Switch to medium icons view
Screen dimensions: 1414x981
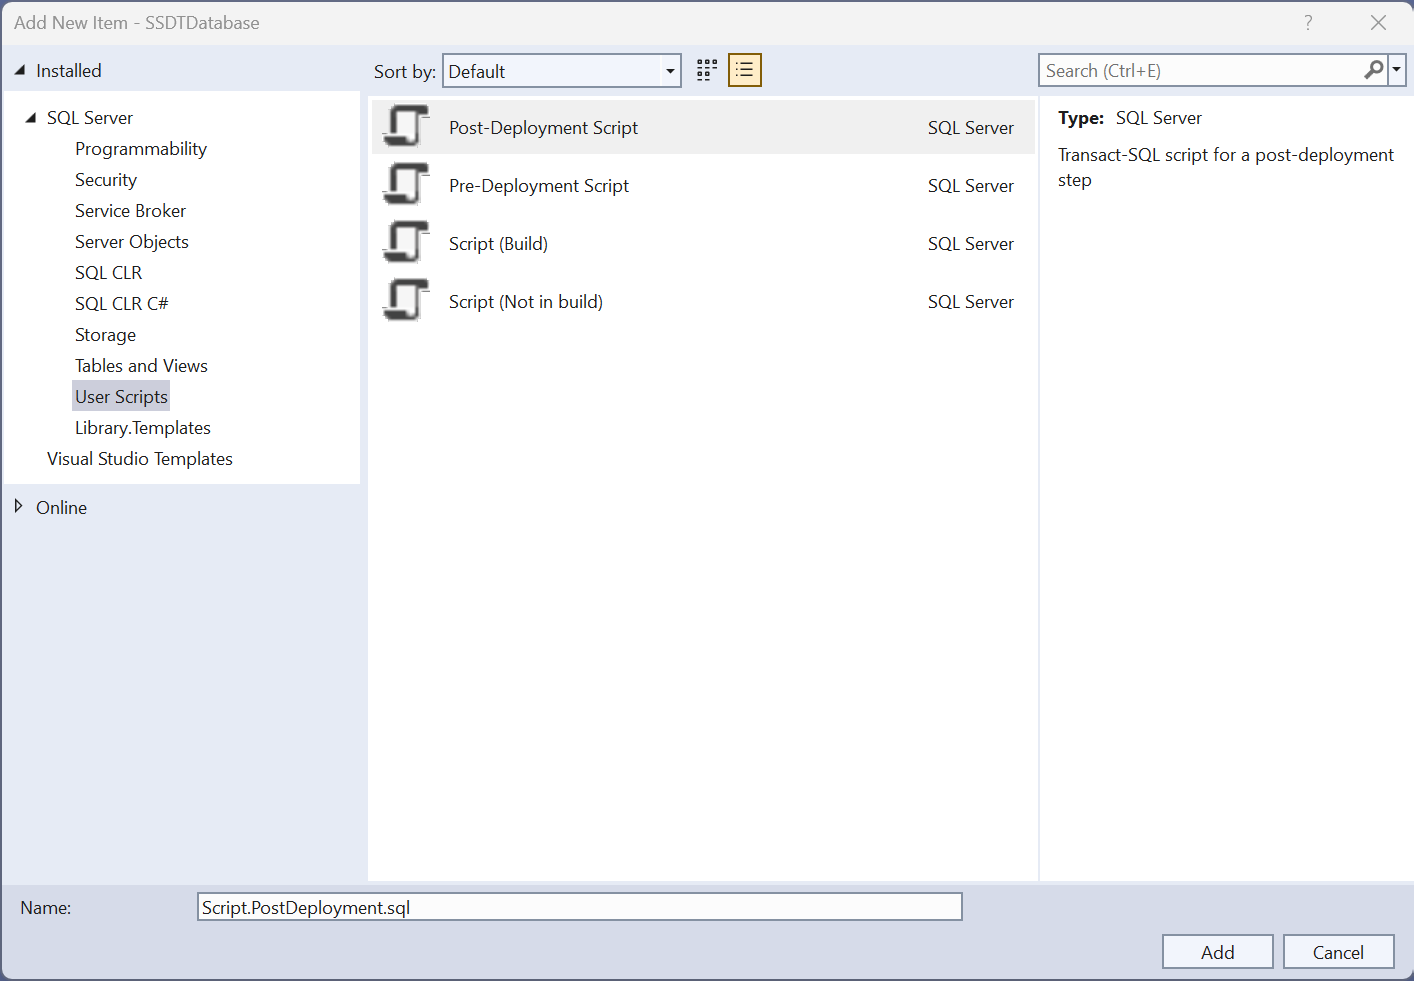pyautogui.click(x=706, y=69)
